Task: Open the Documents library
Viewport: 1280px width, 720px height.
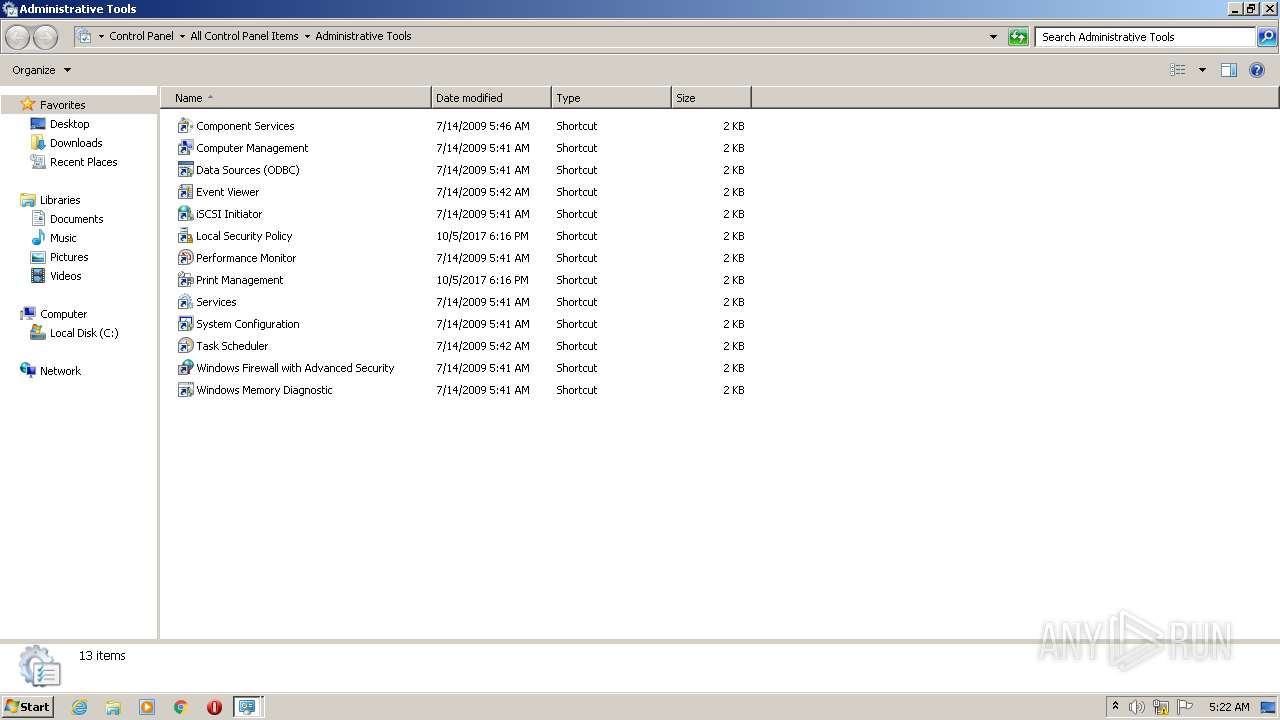Action: [76, 219]
